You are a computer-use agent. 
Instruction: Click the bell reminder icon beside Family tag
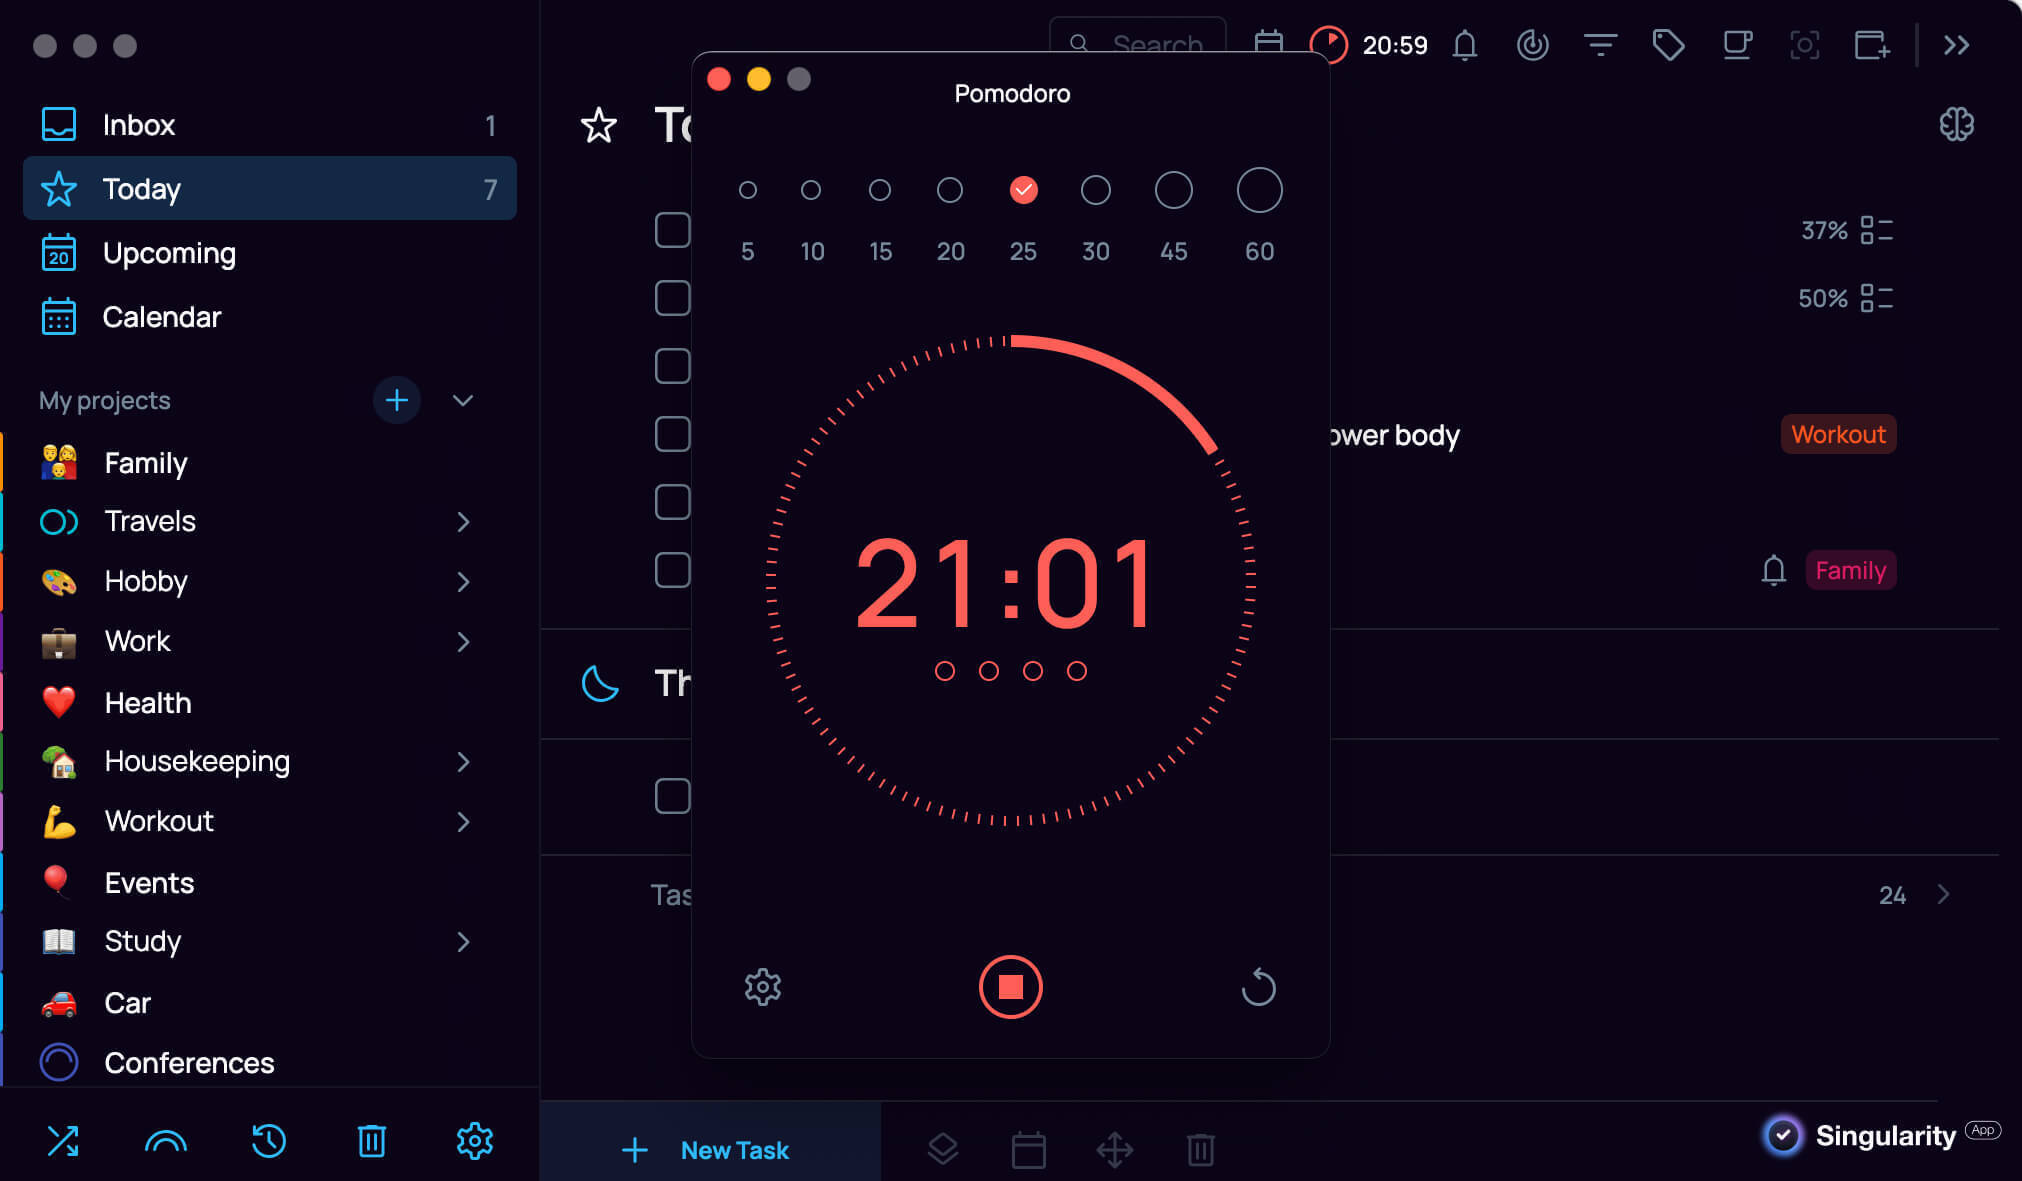pos(1774,570)
